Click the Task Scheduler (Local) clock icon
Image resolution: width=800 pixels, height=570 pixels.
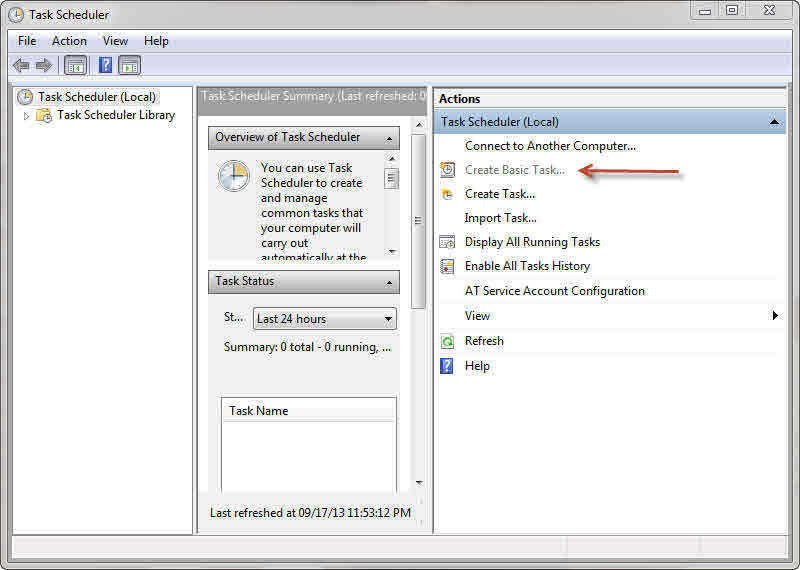(x=25, y=97)
